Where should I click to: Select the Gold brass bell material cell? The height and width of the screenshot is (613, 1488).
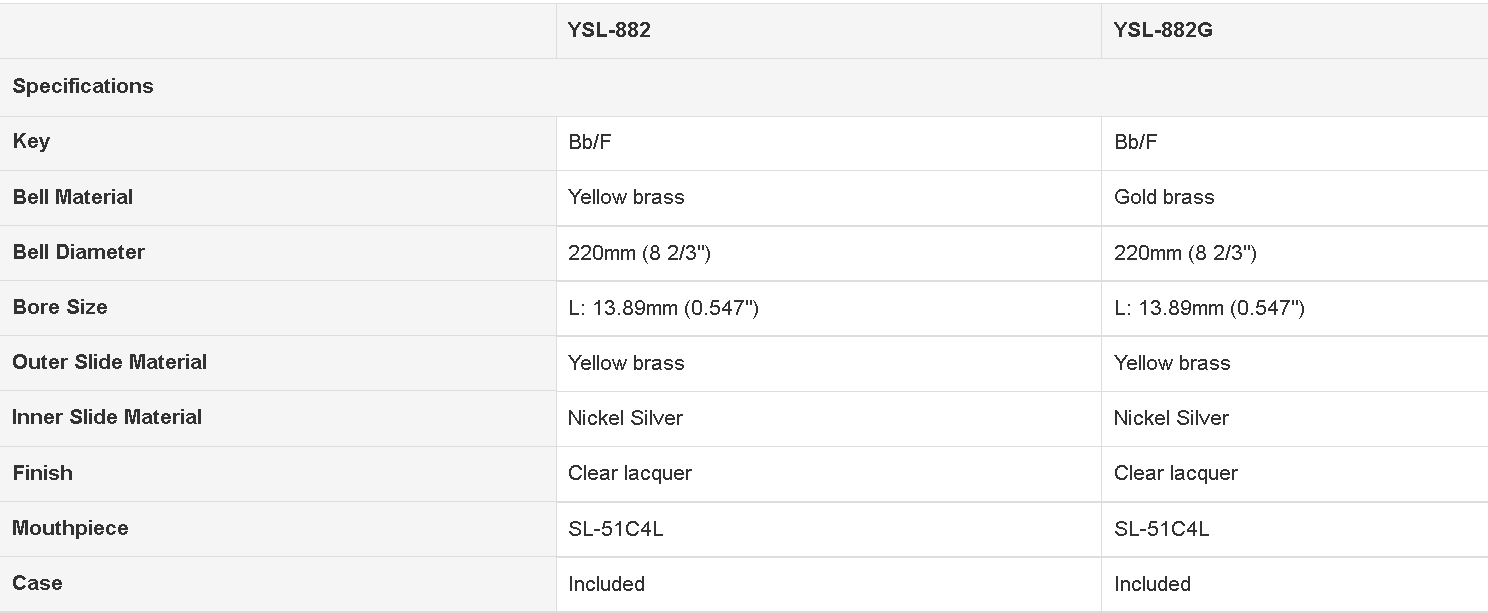click(1164, 197)
